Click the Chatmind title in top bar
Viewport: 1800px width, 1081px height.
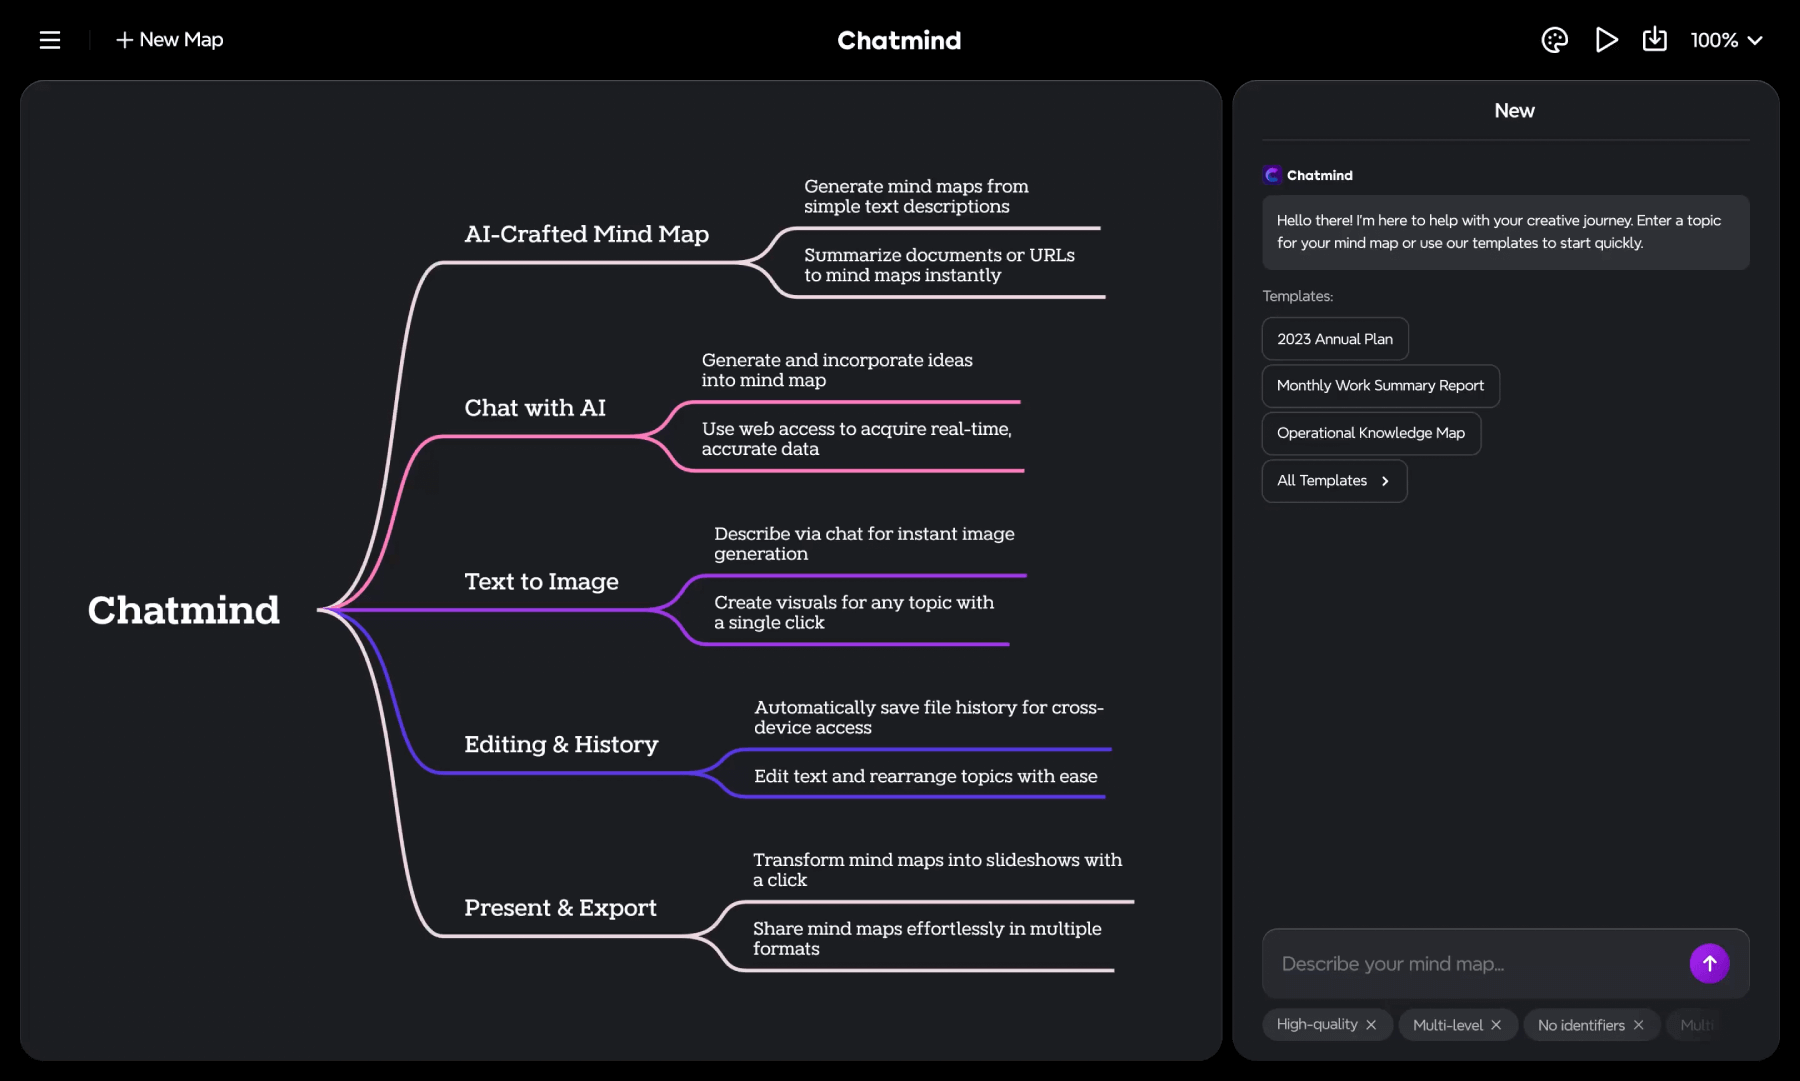point(898,40)
